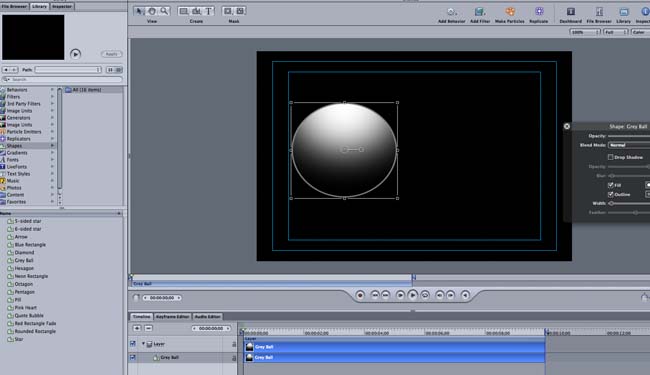The width and height of the screenshot is (650, 375).
Task: Select the Text tool
Action: 209,11
